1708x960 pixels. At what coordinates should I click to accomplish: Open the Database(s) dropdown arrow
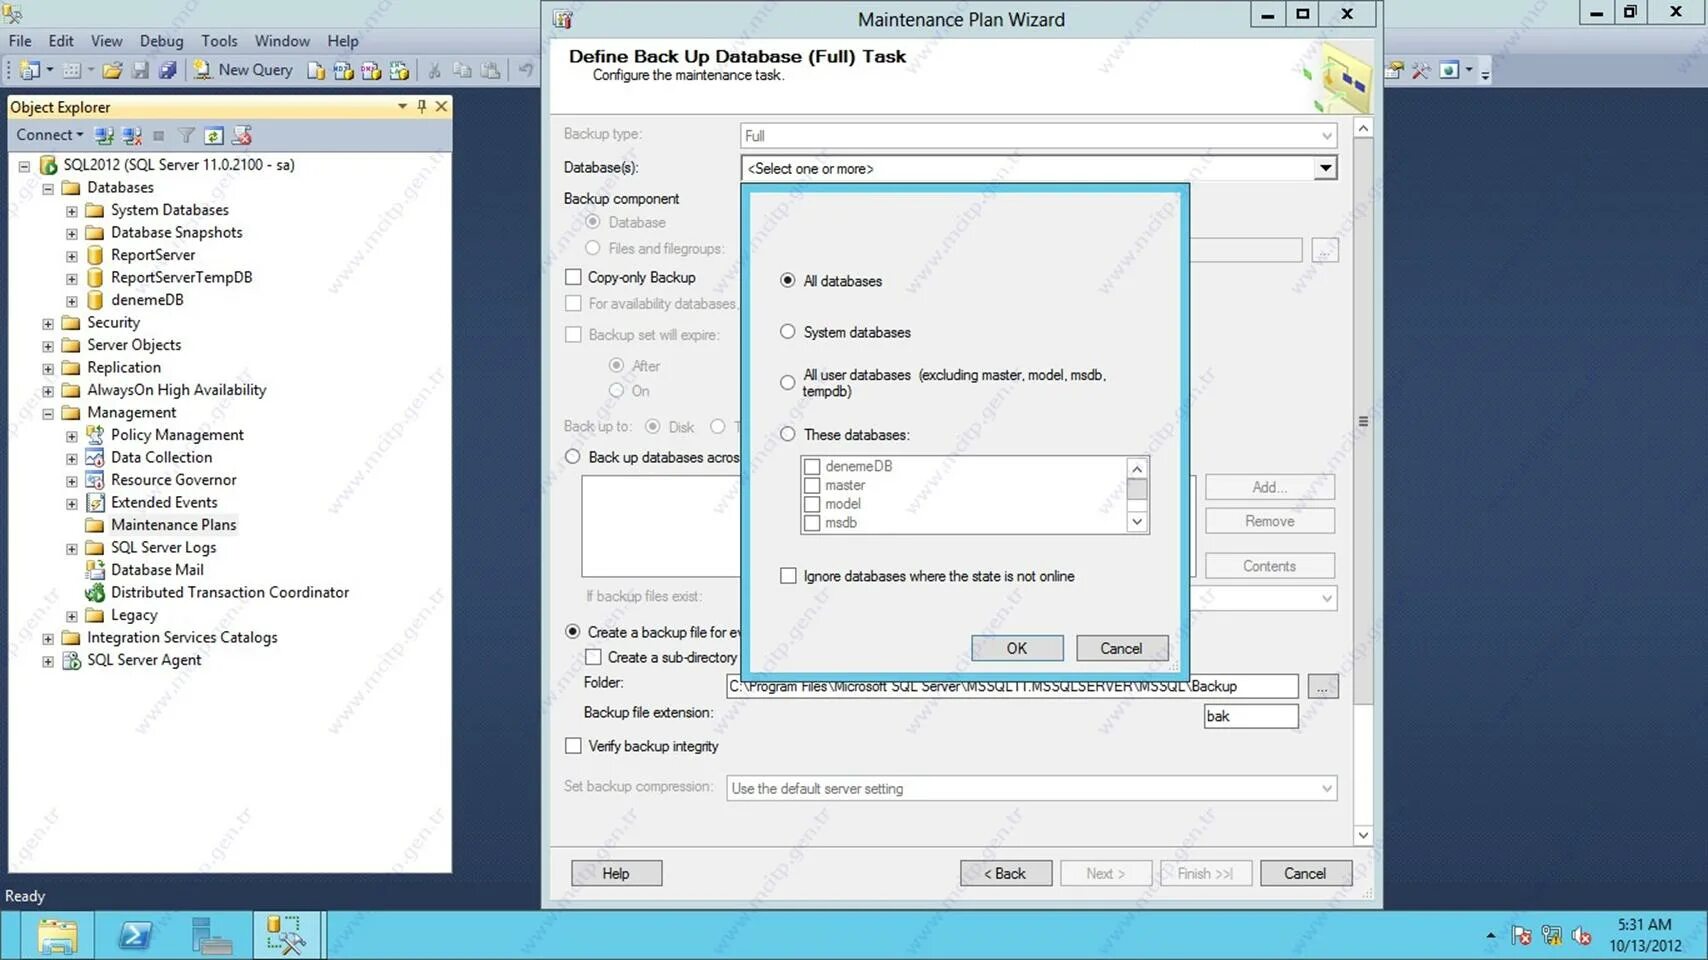pyautogui.click(x=1325, y=168)
